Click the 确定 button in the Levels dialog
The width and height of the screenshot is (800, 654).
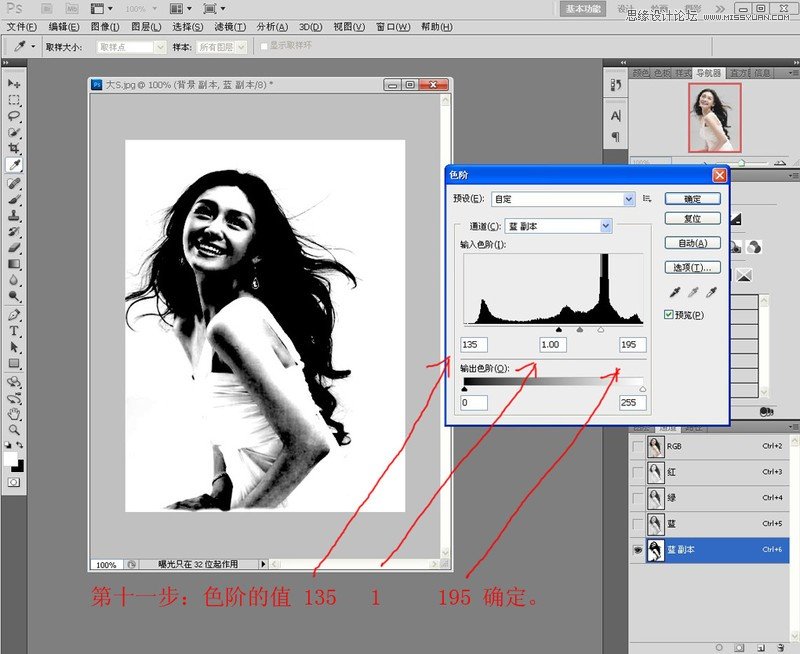[693, 199]
